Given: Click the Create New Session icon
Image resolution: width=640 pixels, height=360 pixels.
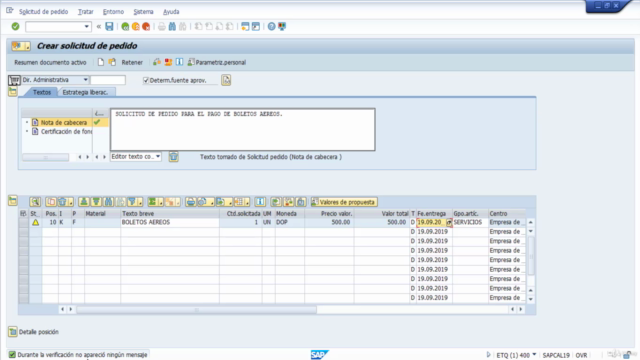Looking at the screenshot, I should point(245,27).
